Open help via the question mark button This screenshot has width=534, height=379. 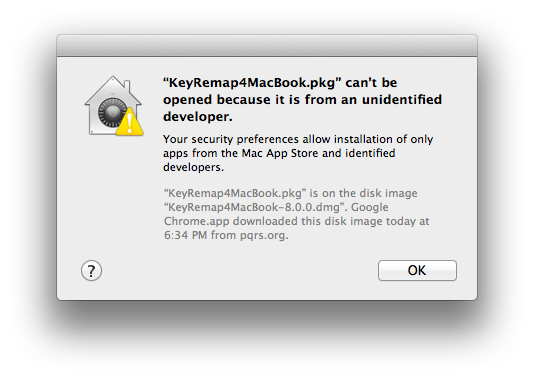tap(91, 271)
